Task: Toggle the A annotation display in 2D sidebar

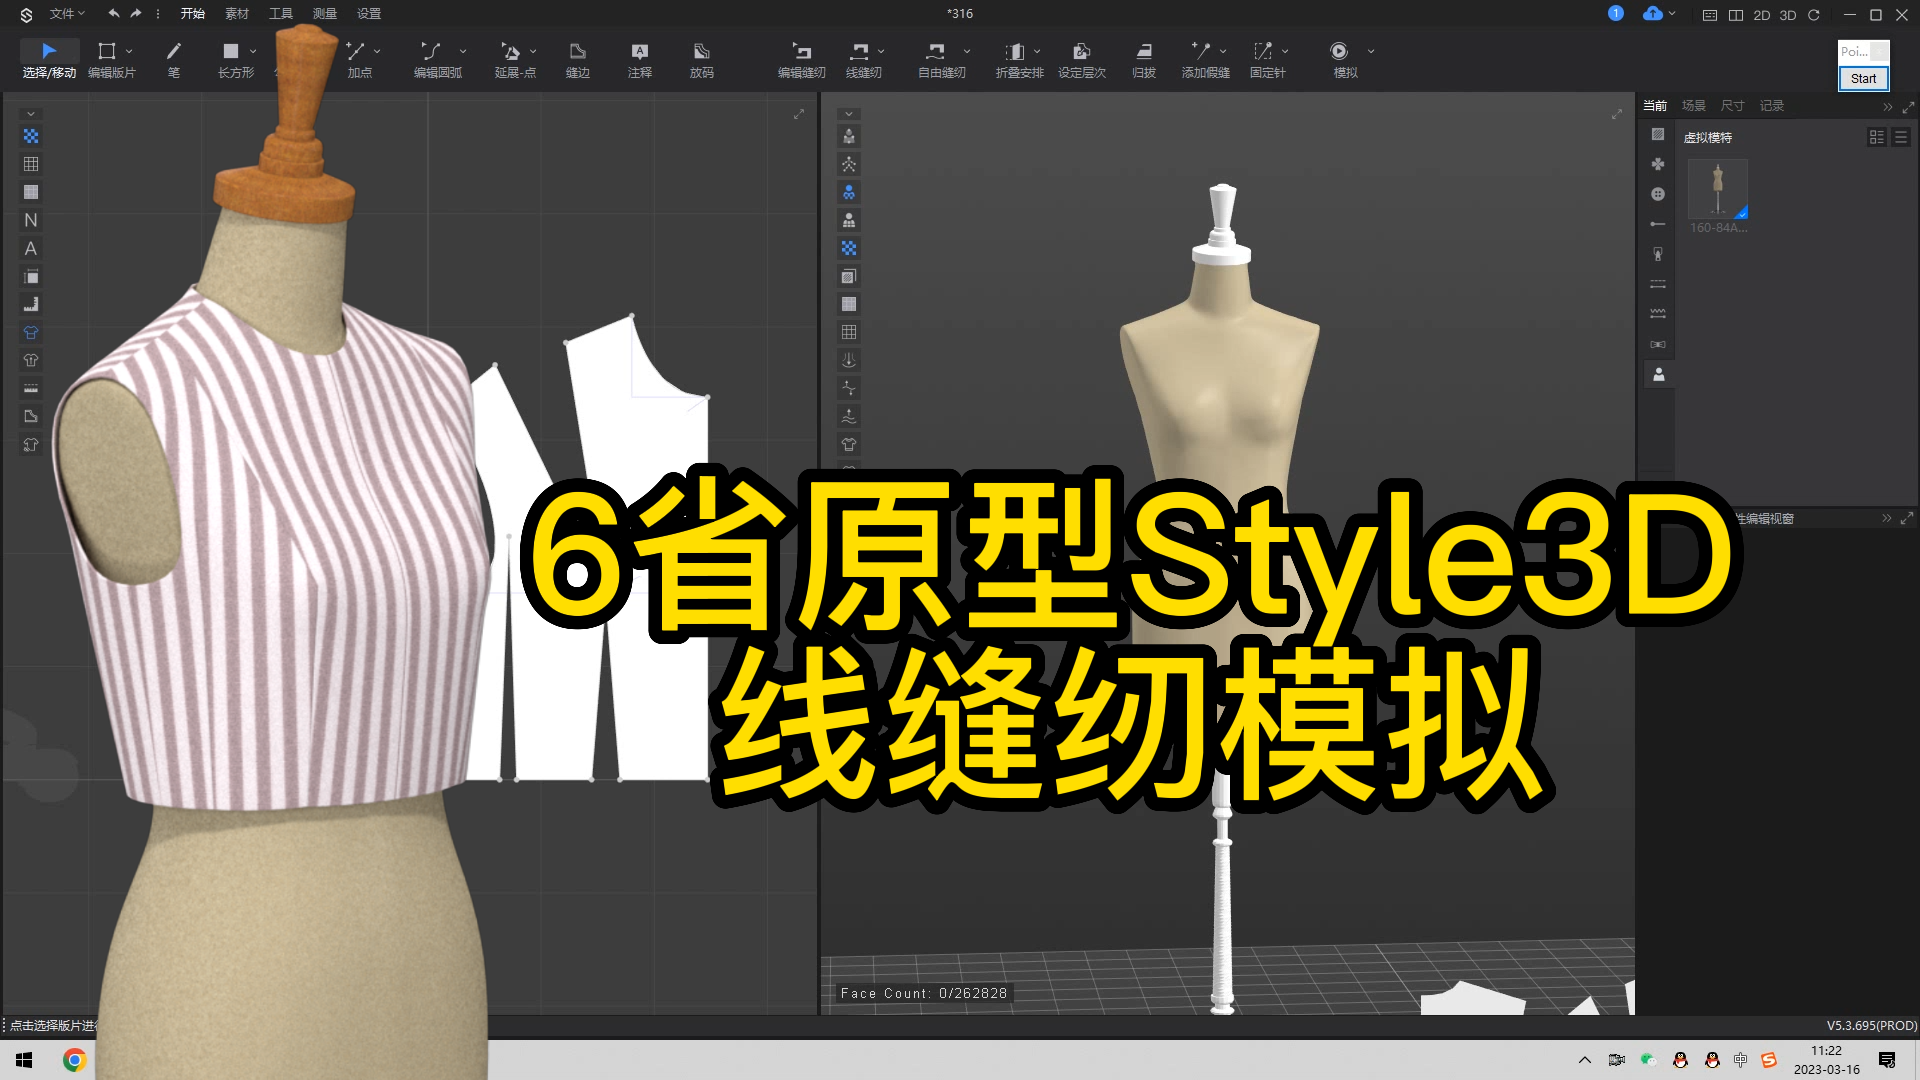Action: (31, 248)
